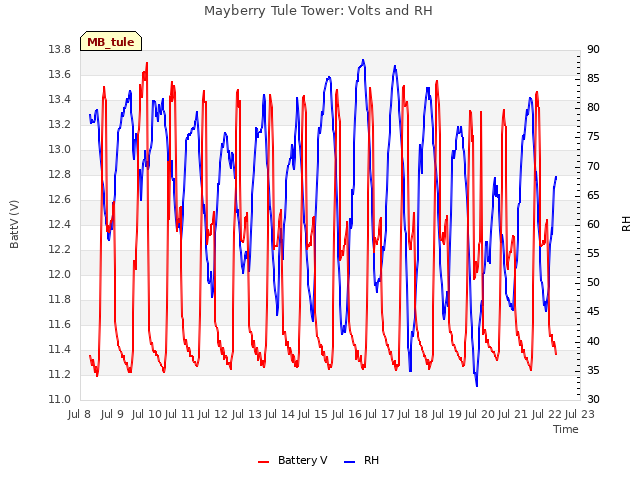640x480 pixels.
Task: Click the 70 right axis tick label
Action: tap(593, 167)
